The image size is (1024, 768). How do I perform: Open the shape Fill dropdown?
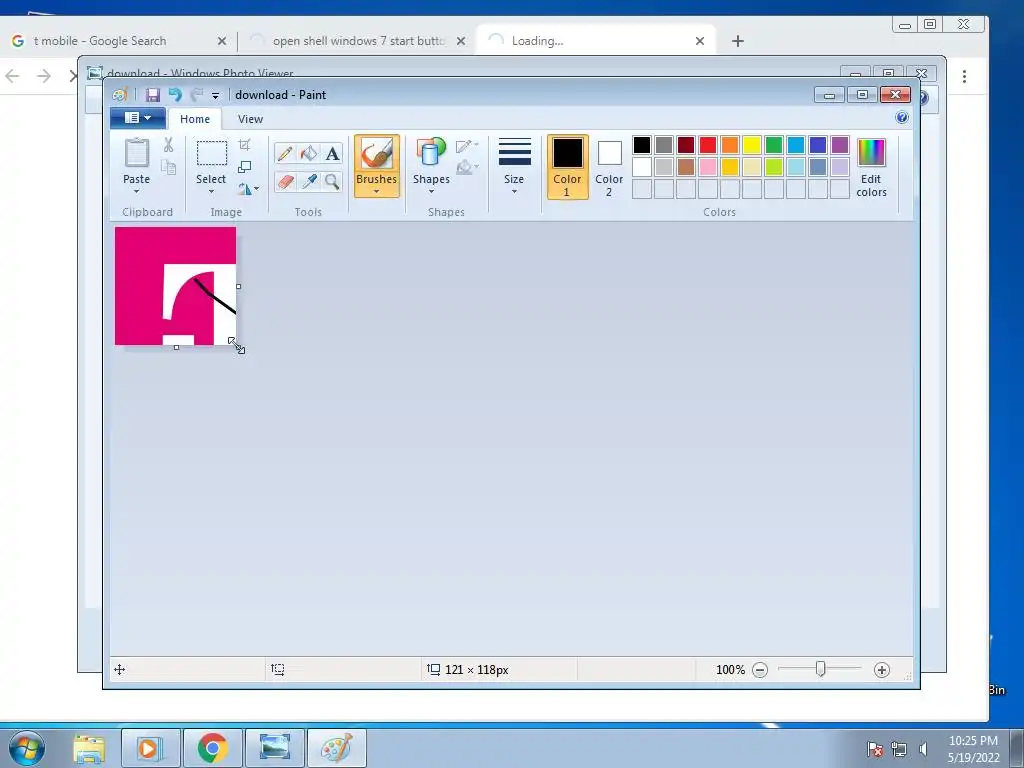467,168
